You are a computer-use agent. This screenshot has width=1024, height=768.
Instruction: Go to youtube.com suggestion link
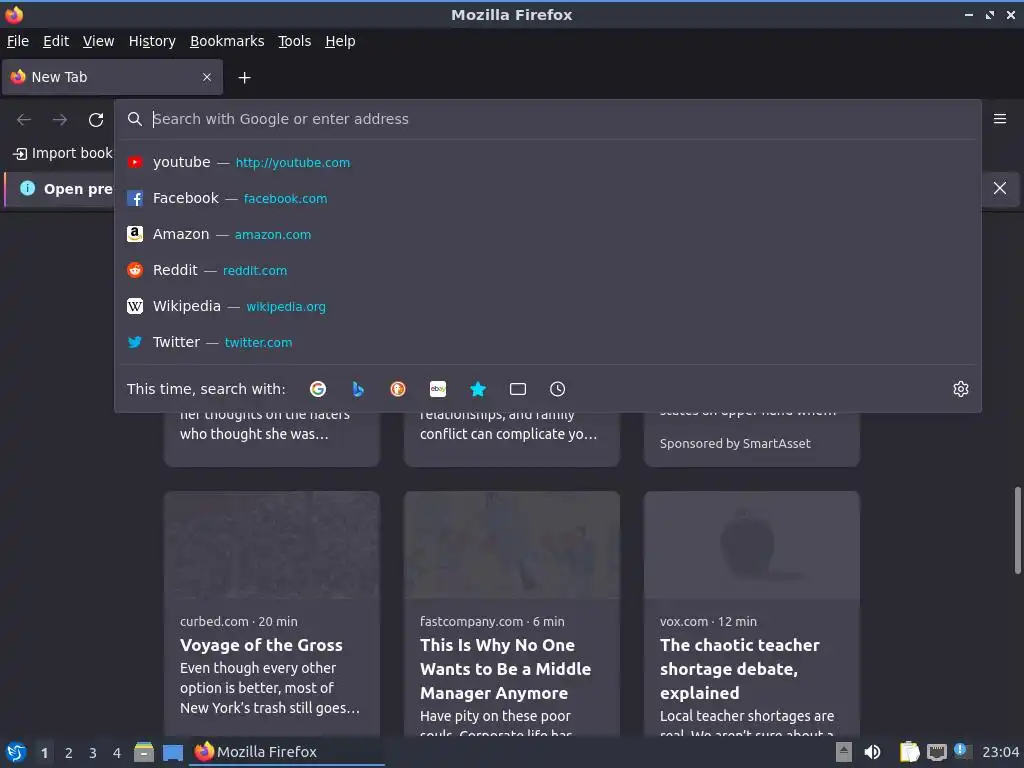click(x=293, y=163)
